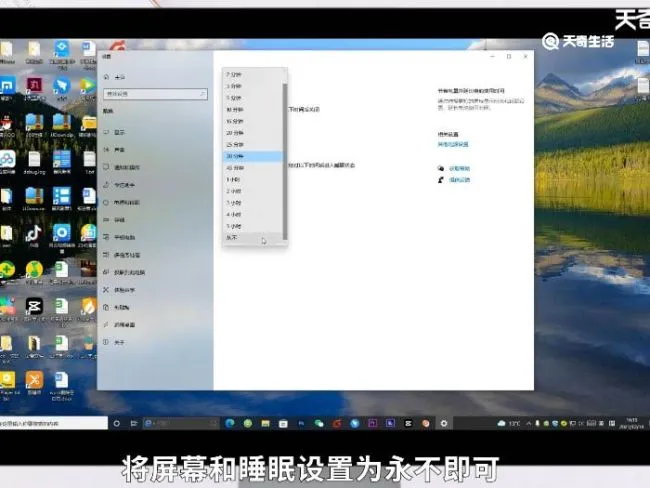
Task: Open WeChat from the taskbar
Action: click(x=319, y=423)
